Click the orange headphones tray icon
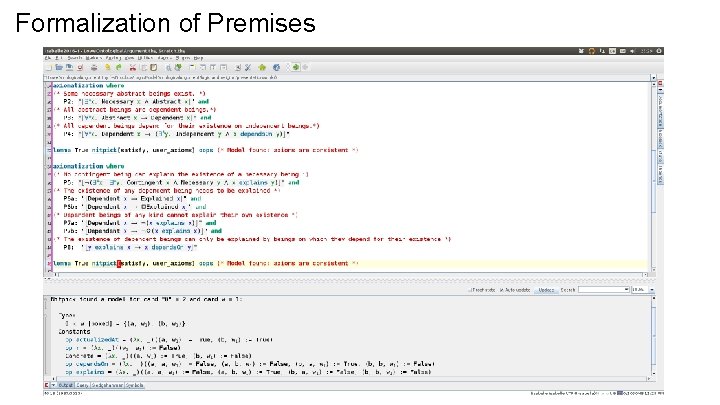Screen dimensions: 720x405 (x=592, y=51)
